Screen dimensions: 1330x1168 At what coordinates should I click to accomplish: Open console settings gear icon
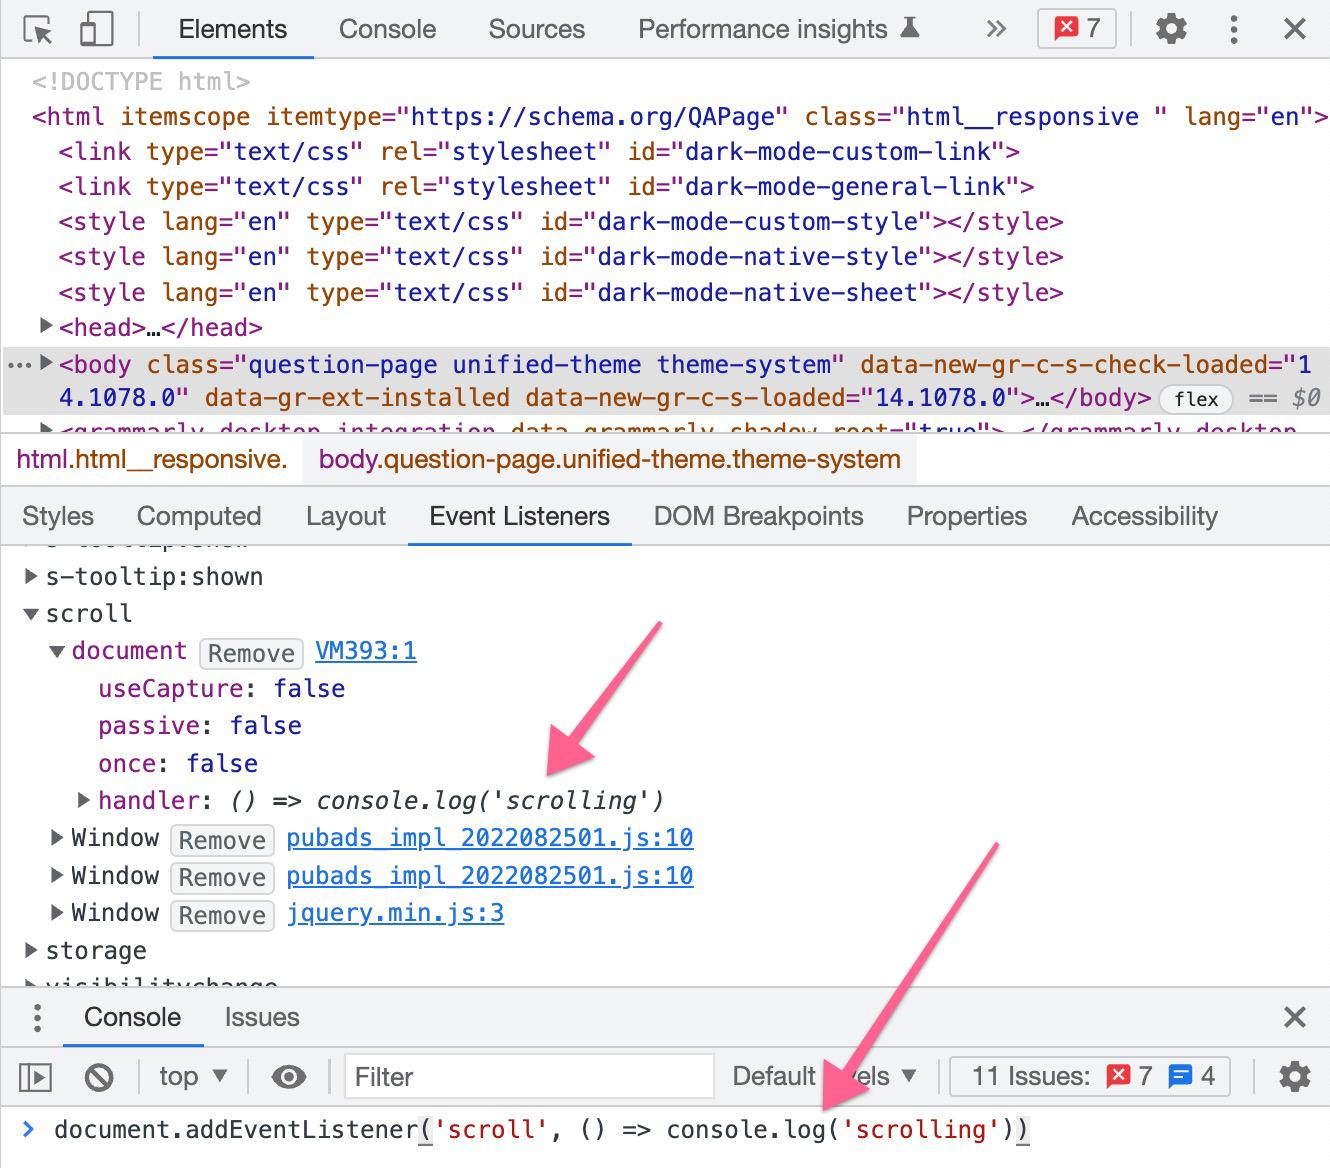click(1295, 1077)
